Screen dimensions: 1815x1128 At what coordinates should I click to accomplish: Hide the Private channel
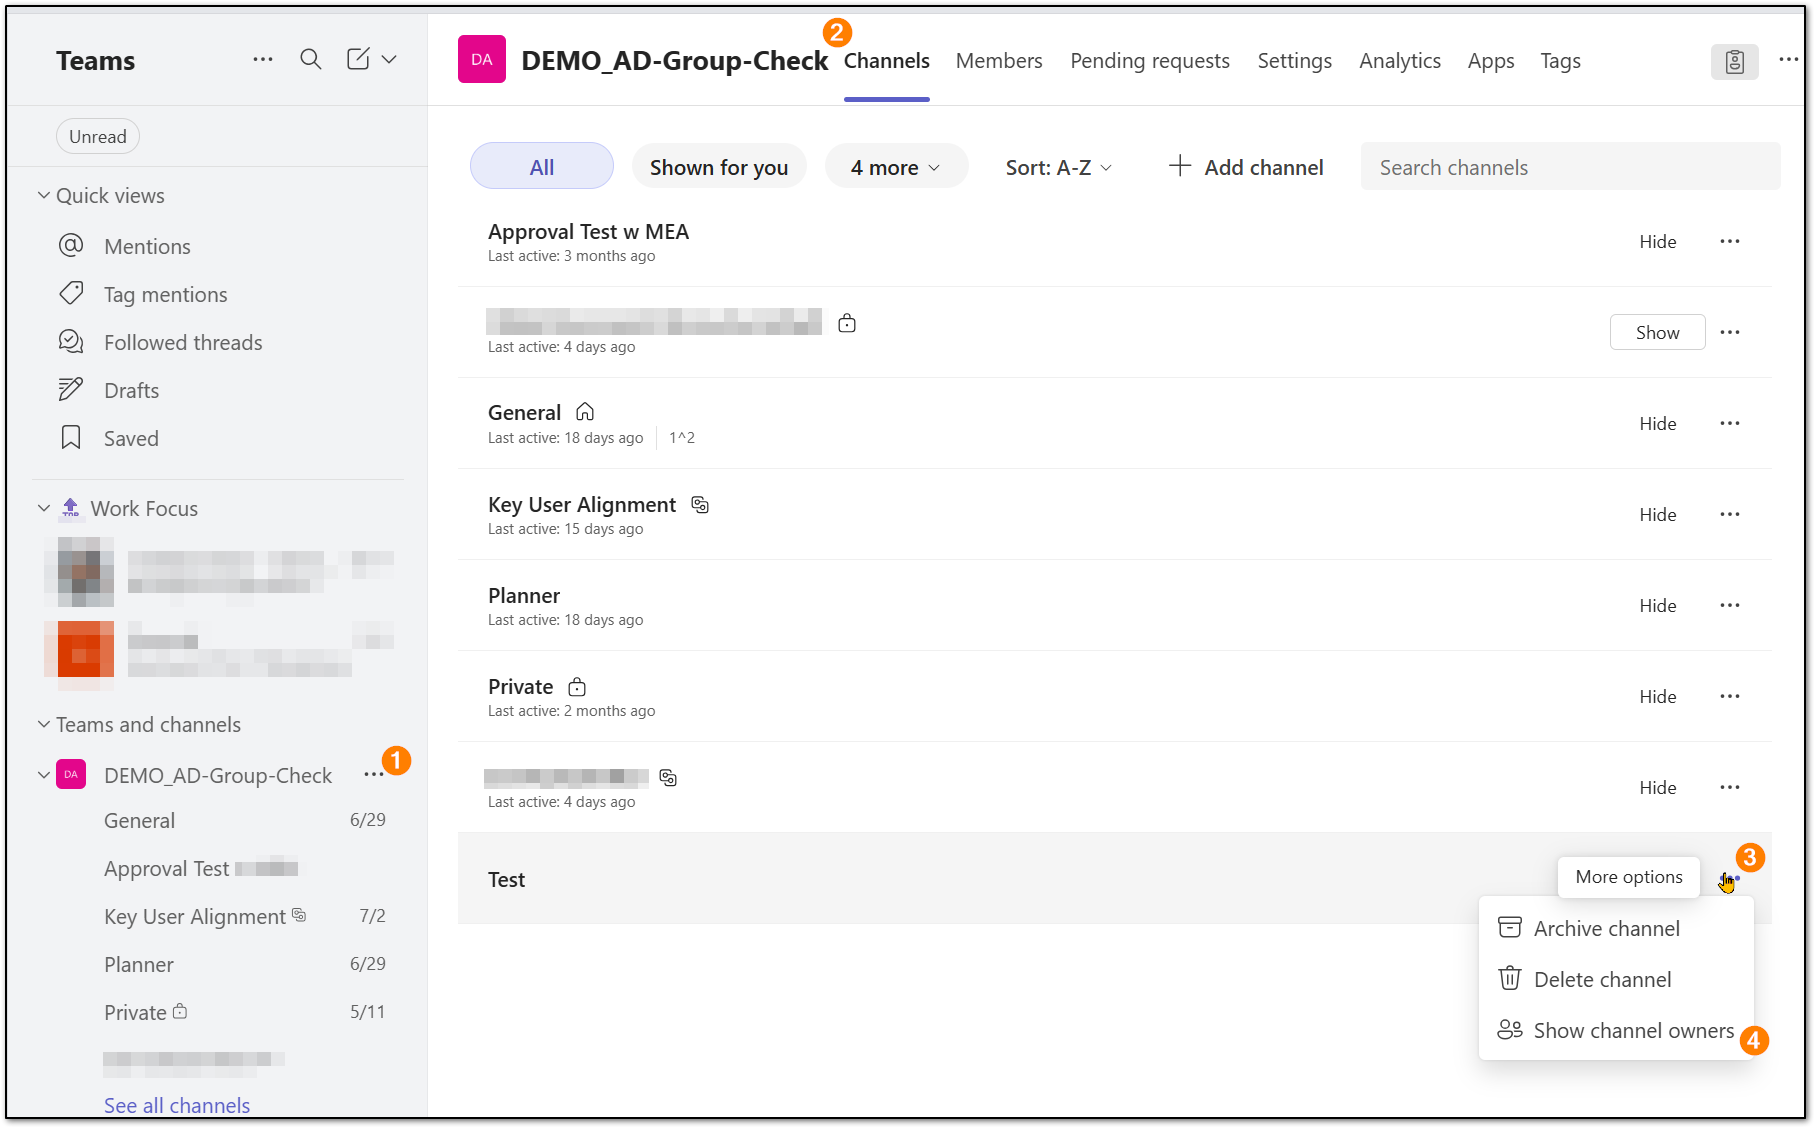[1658, 696]
